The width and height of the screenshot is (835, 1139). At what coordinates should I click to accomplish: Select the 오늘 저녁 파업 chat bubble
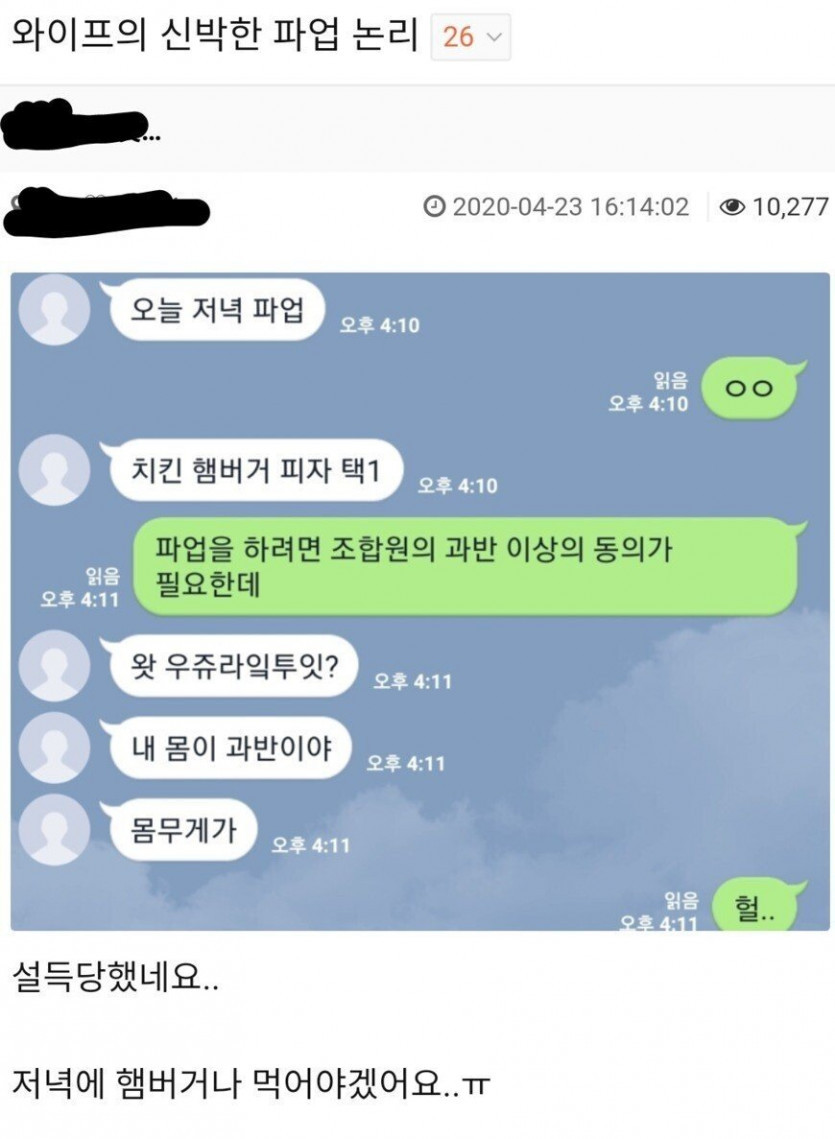click(217, 310)
